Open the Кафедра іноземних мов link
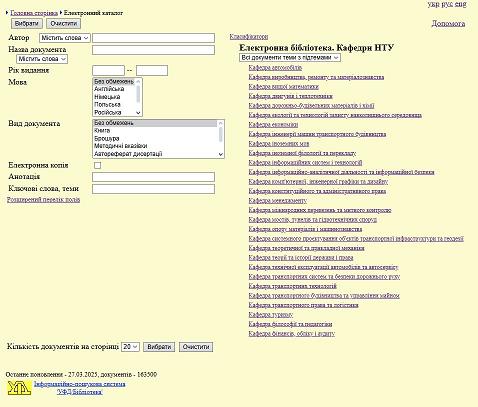The width and height of the screenshot is (478, 407). (x=279, y=144)
